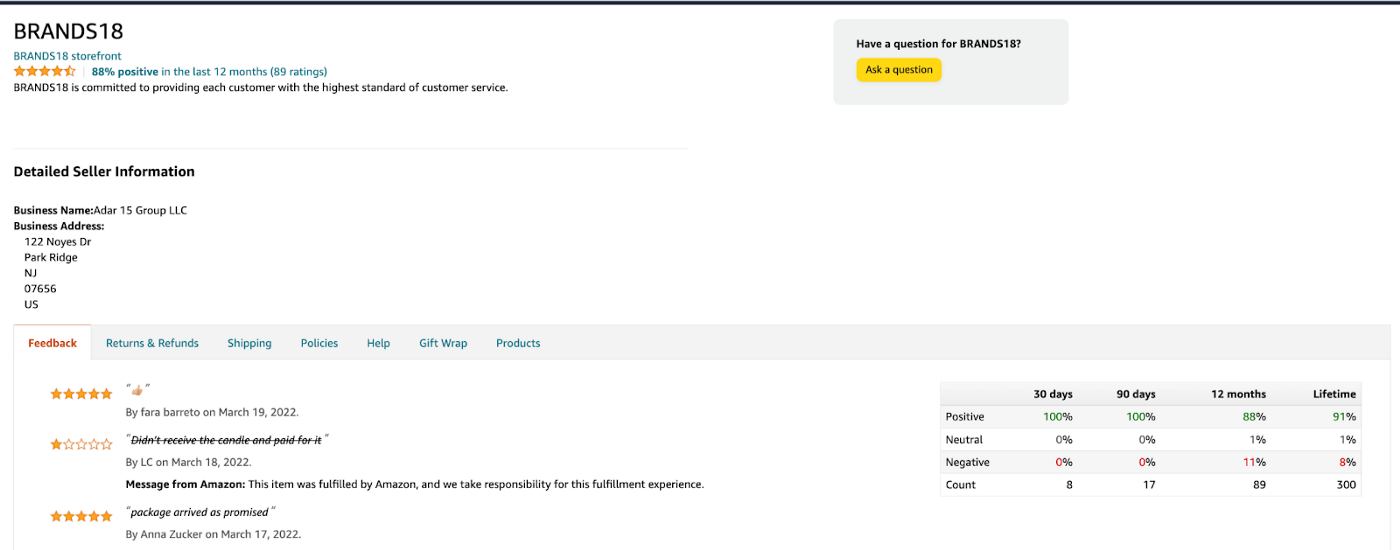The width and height of the screenshot is (1400, 550).
Task: Go to the Policies tab
Action: click(319, 343)
